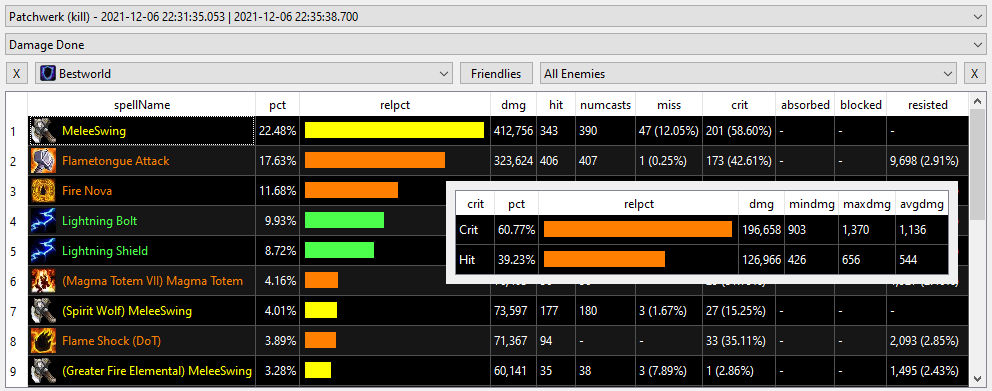The image size is (992, 391).
Task: Select the MeleeSwing spell name in row 1
Action: tap(94, 131)
